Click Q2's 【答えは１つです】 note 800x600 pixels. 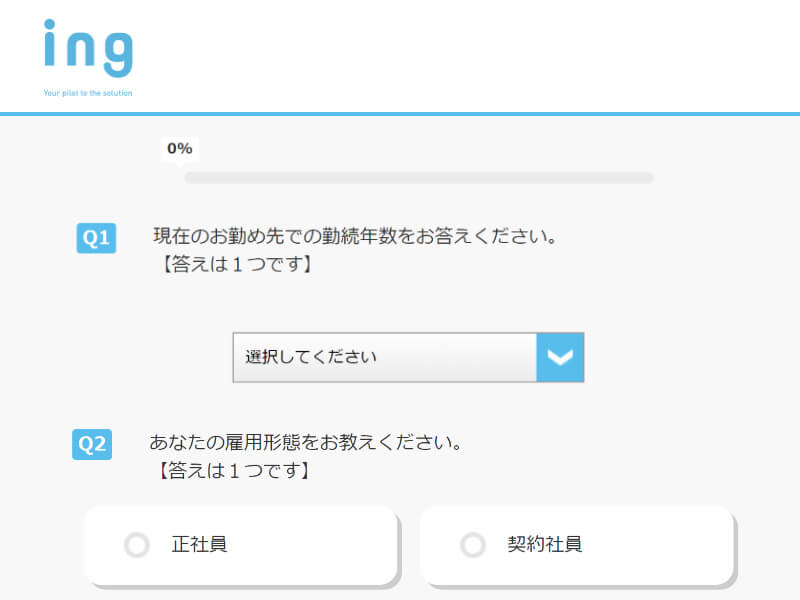[233, 470]
